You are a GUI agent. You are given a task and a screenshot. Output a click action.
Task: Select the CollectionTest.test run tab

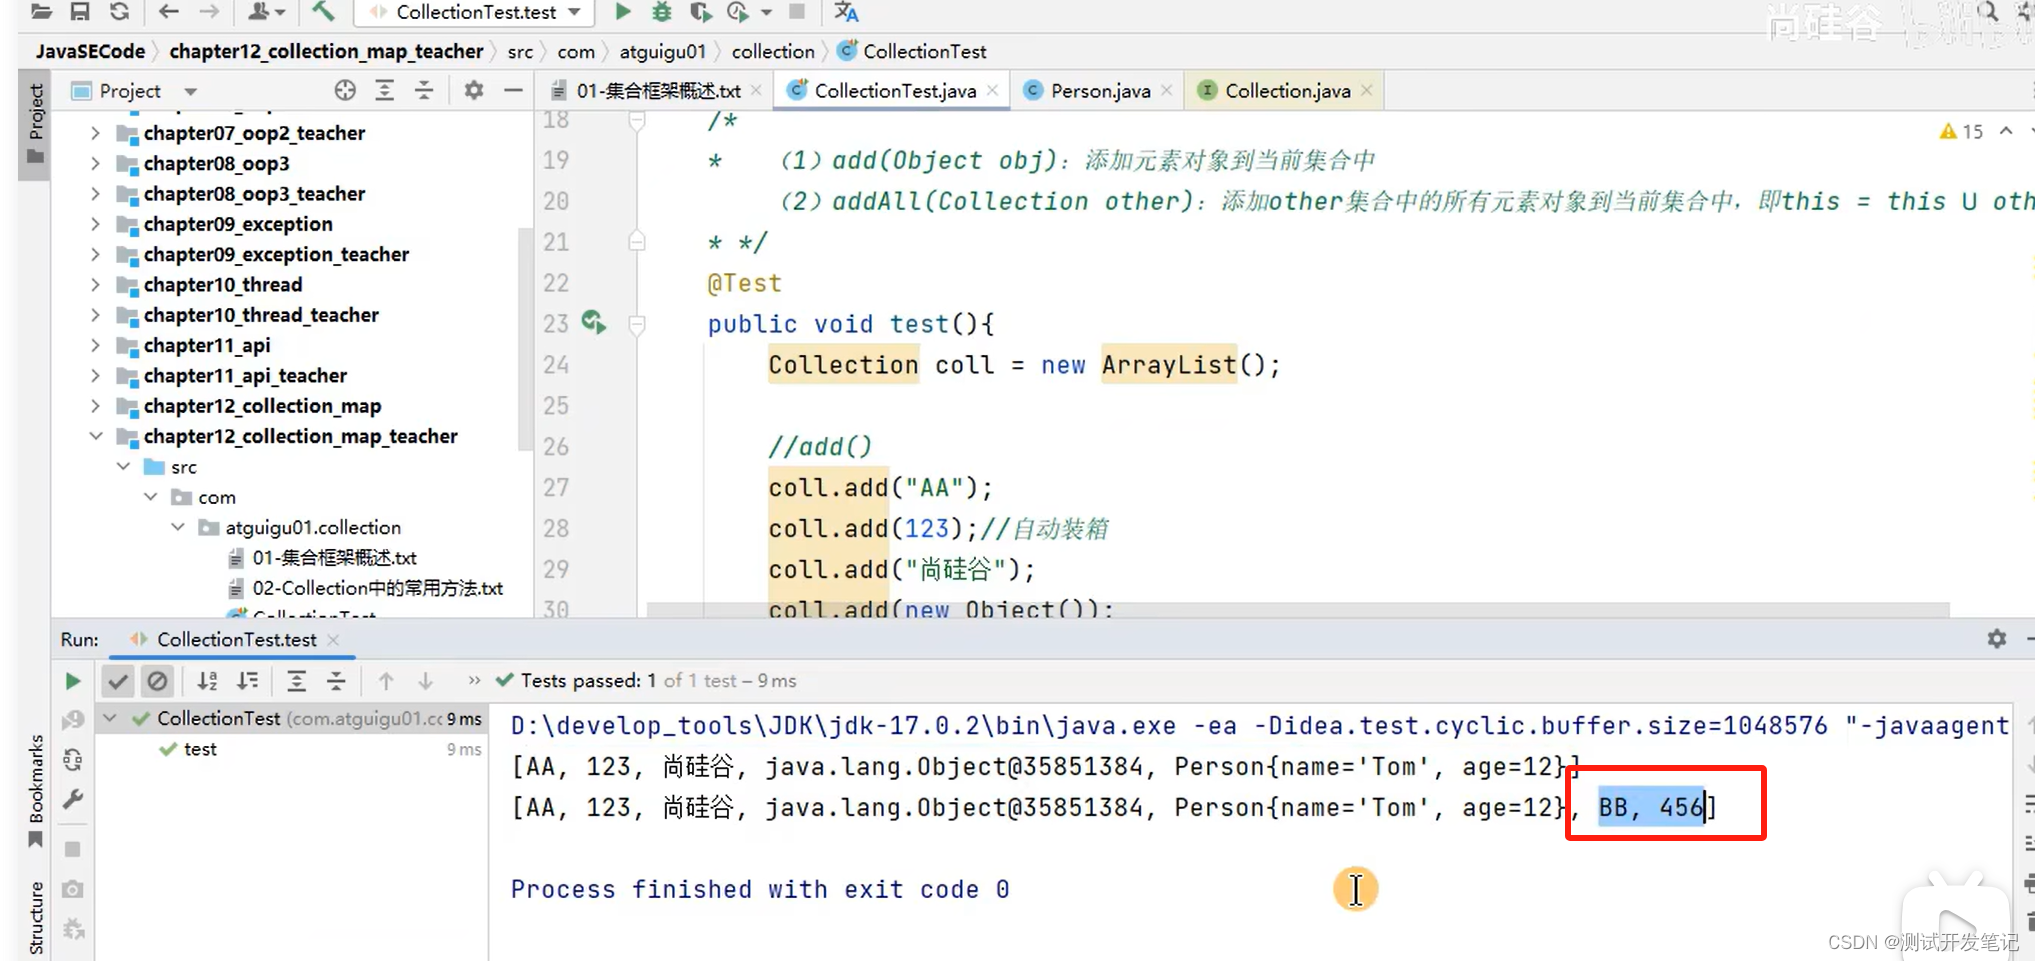236,640
